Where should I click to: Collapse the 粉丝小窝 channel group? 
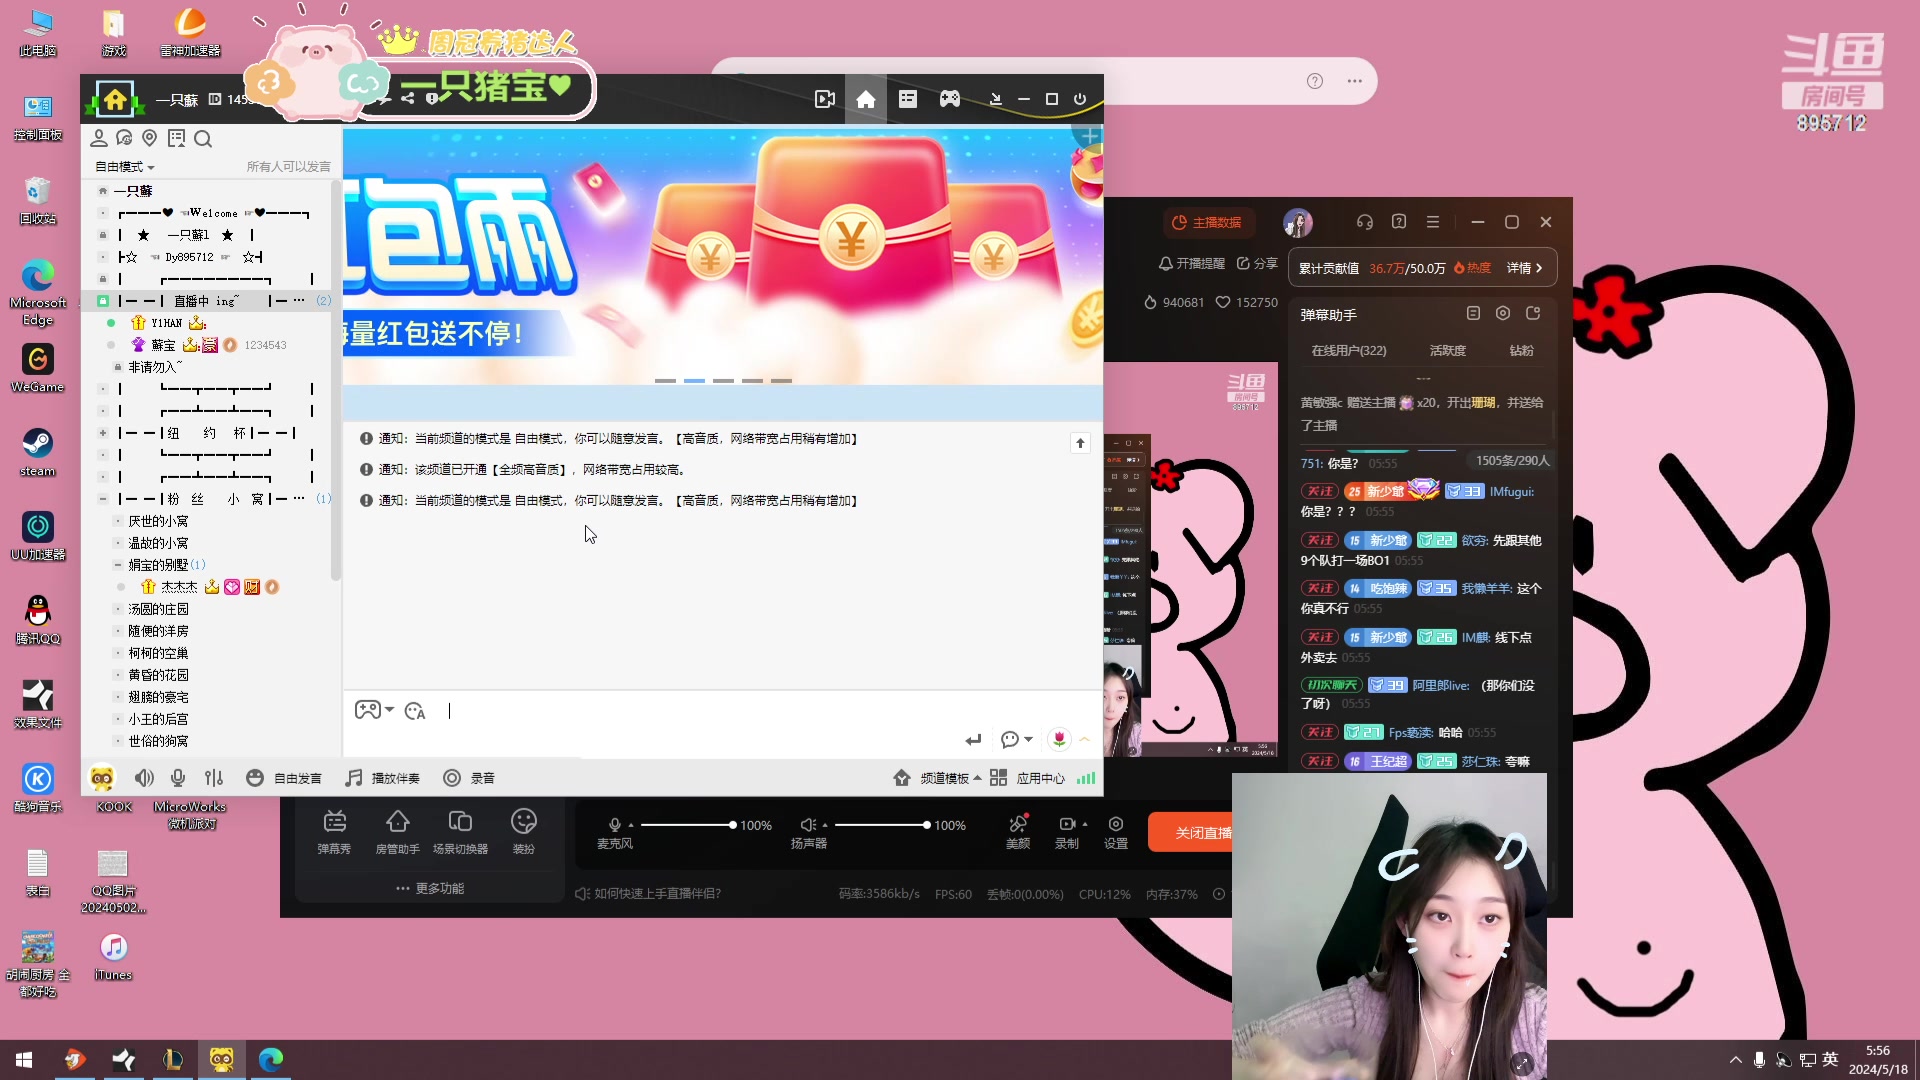(x=103, y=499)
